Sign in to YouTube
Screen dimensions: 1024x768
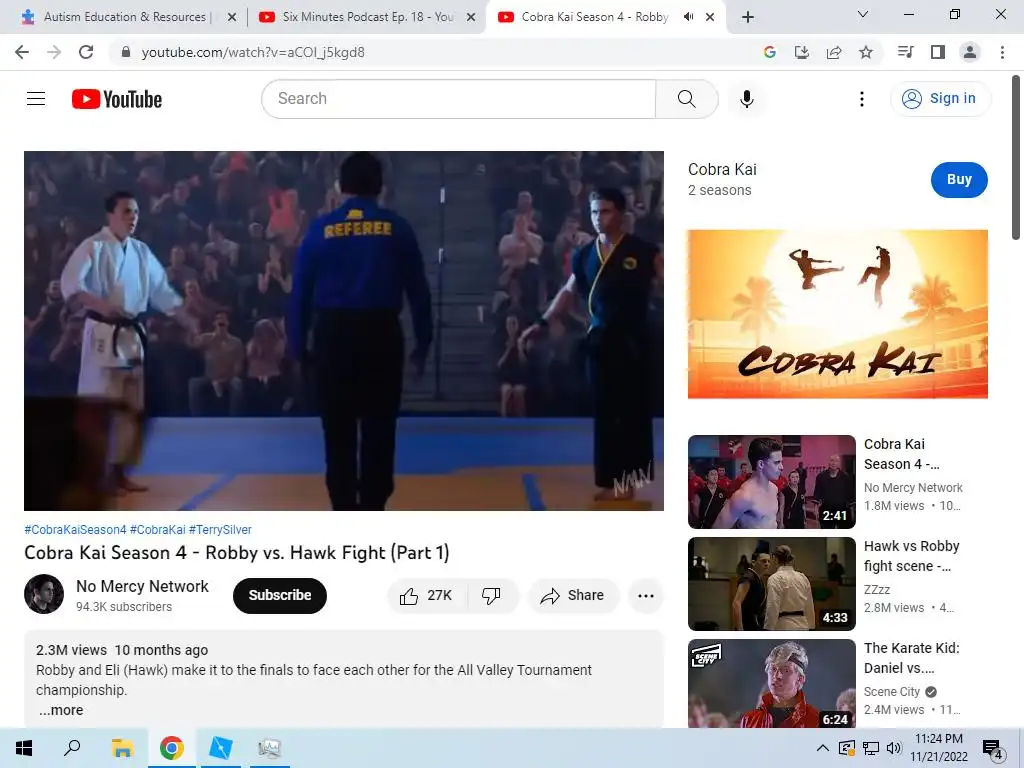pyautogui.click(x=940, y=99)
